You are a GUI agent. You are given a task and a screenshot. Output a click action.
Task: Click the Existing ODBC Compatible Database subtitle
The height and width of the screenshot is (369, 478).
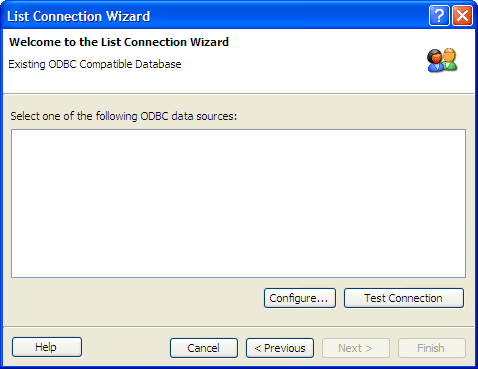[x=95, y=64]
